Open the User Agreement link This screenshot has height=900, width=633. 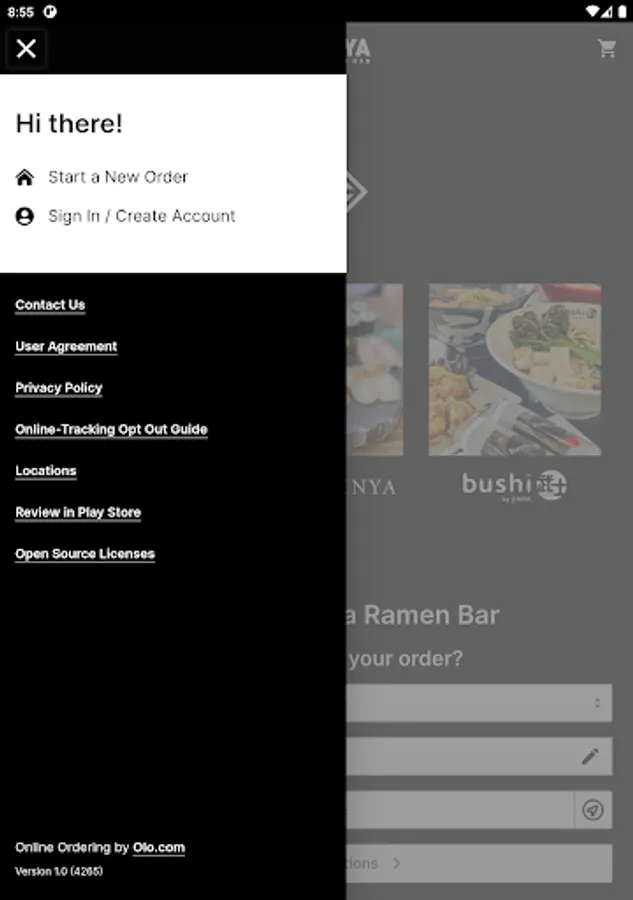click(66, 347)
